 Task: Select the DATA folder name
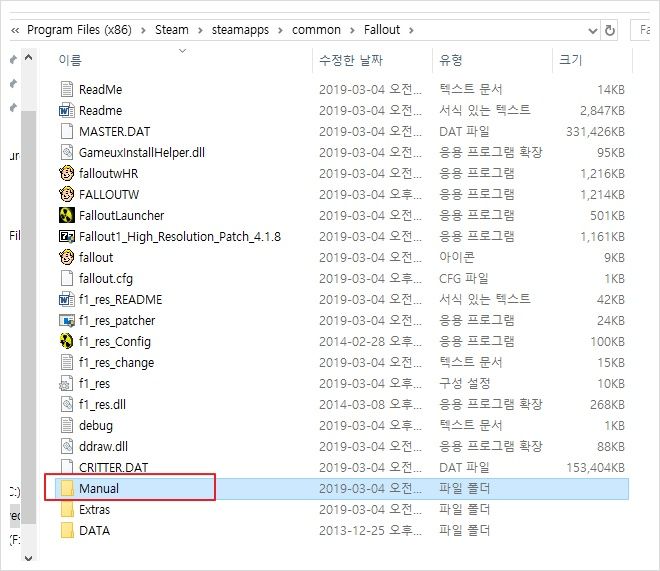tap(94, 531)
